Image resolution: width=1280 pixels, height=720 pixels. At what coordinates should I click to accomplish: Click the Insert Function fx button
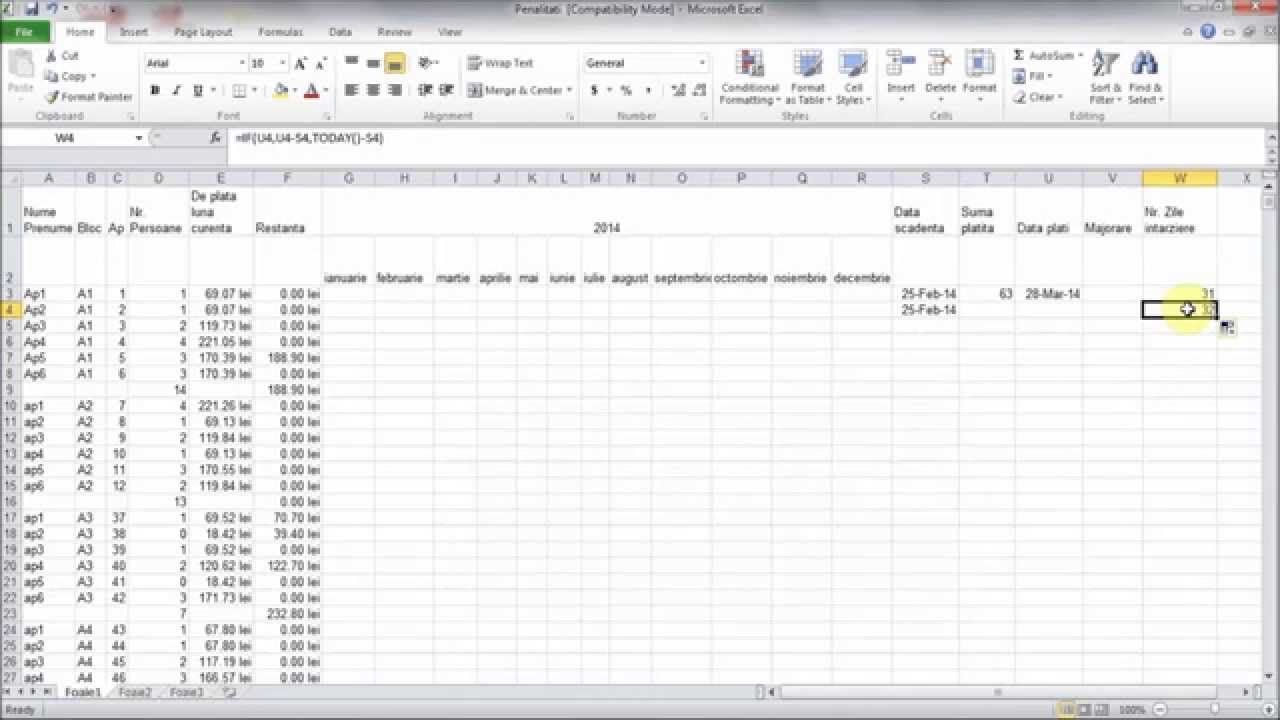point(215,138)
